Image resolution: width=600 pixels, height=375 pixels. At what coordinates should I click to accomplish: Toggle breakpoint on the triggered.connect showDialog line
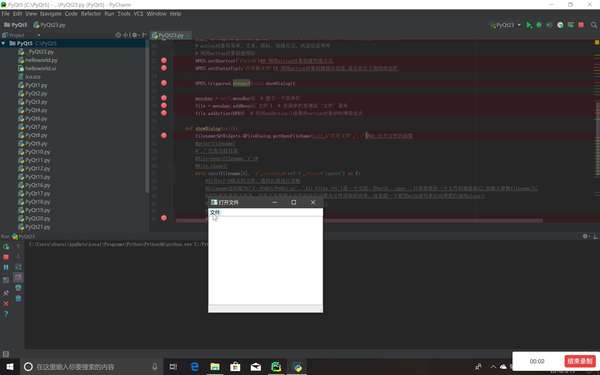click(x=164, y=83)
